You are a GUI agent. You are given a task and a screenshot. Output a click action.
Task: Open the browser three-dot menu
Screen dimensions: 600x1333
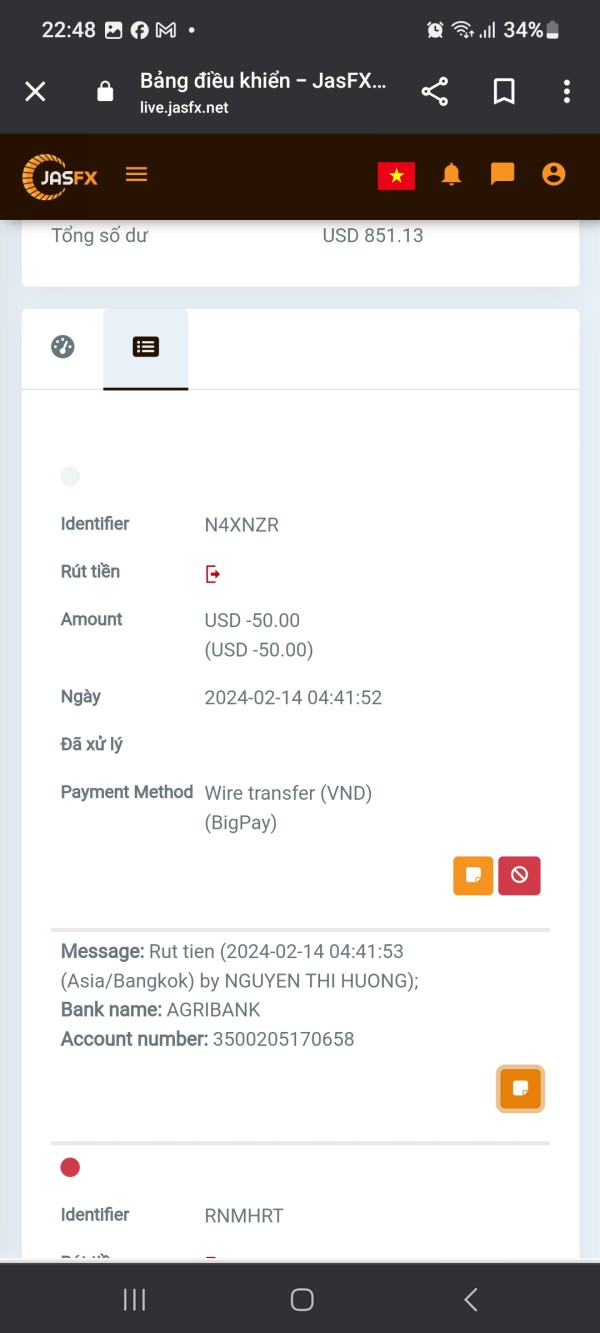pos(566,92)
